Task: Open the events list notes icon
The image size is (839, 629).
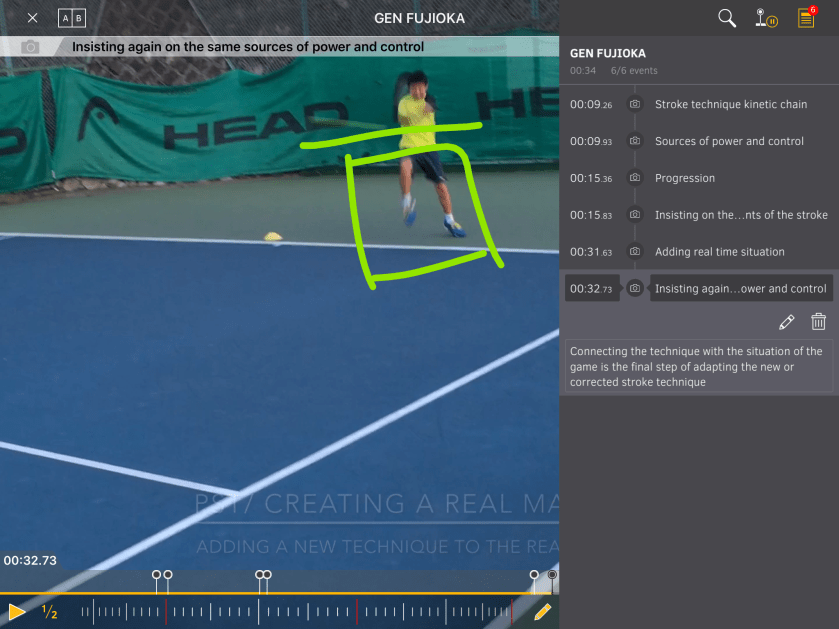Action: point(805,18)
